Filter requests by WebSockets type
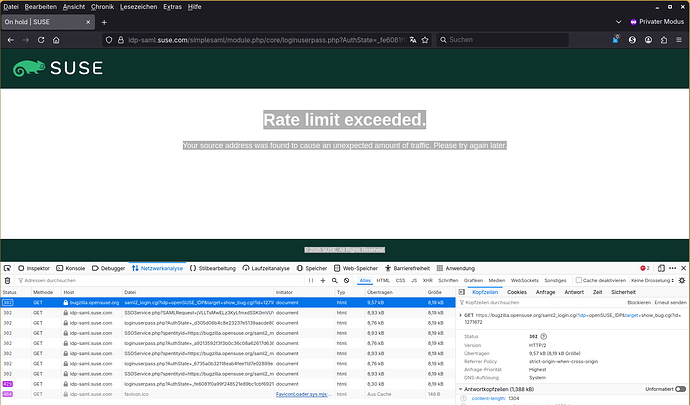Viewport: 690px width, 405px height. (525, 280)
